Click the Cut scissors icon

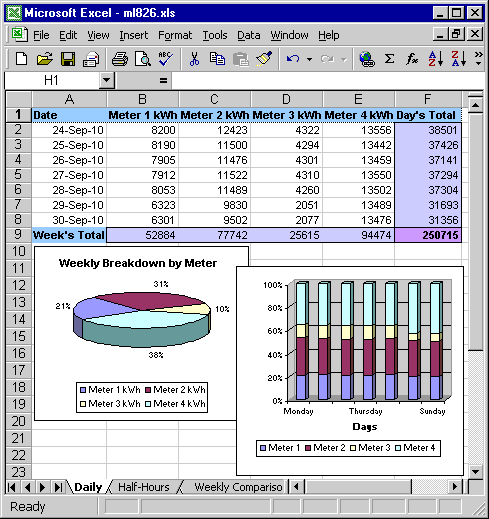194,59
